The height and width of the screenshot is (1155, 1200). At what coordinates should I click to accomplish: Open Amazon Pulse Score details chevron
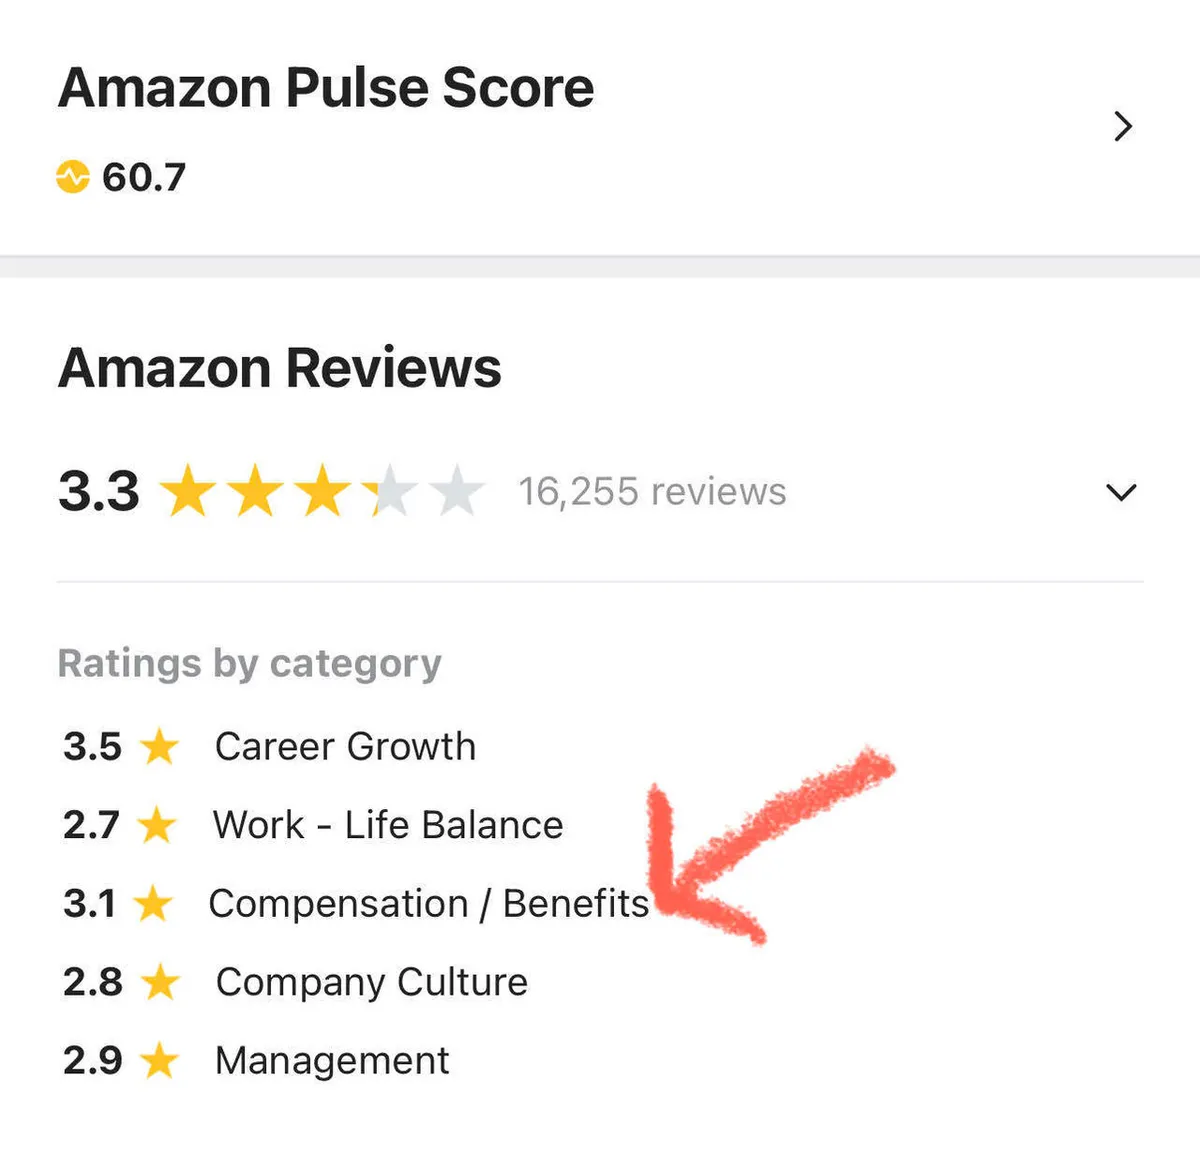click(x=1123, y=127)
